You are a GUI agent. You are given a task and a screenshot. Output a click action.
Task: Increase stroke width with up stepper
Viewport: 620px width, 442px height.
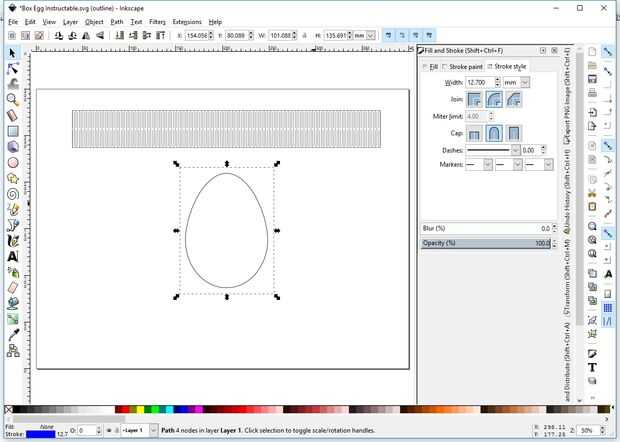(x=497, y=80)
